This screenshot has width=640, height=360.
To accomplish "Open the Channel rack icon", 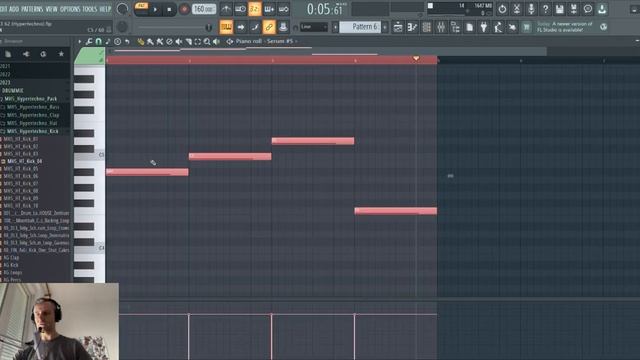I will click(427, 27).
